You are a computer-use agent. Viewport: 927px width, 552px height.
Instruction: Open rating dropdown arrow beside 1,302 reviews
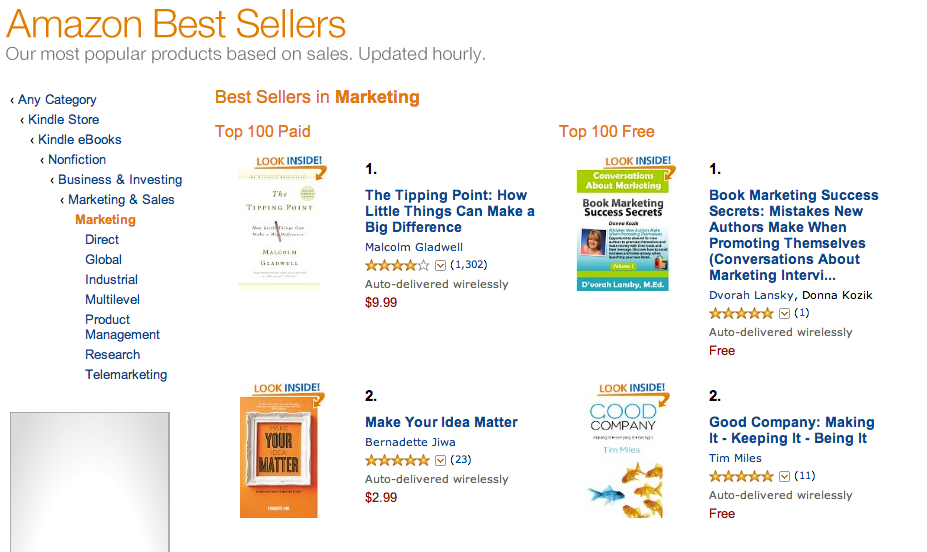point(440,265)
